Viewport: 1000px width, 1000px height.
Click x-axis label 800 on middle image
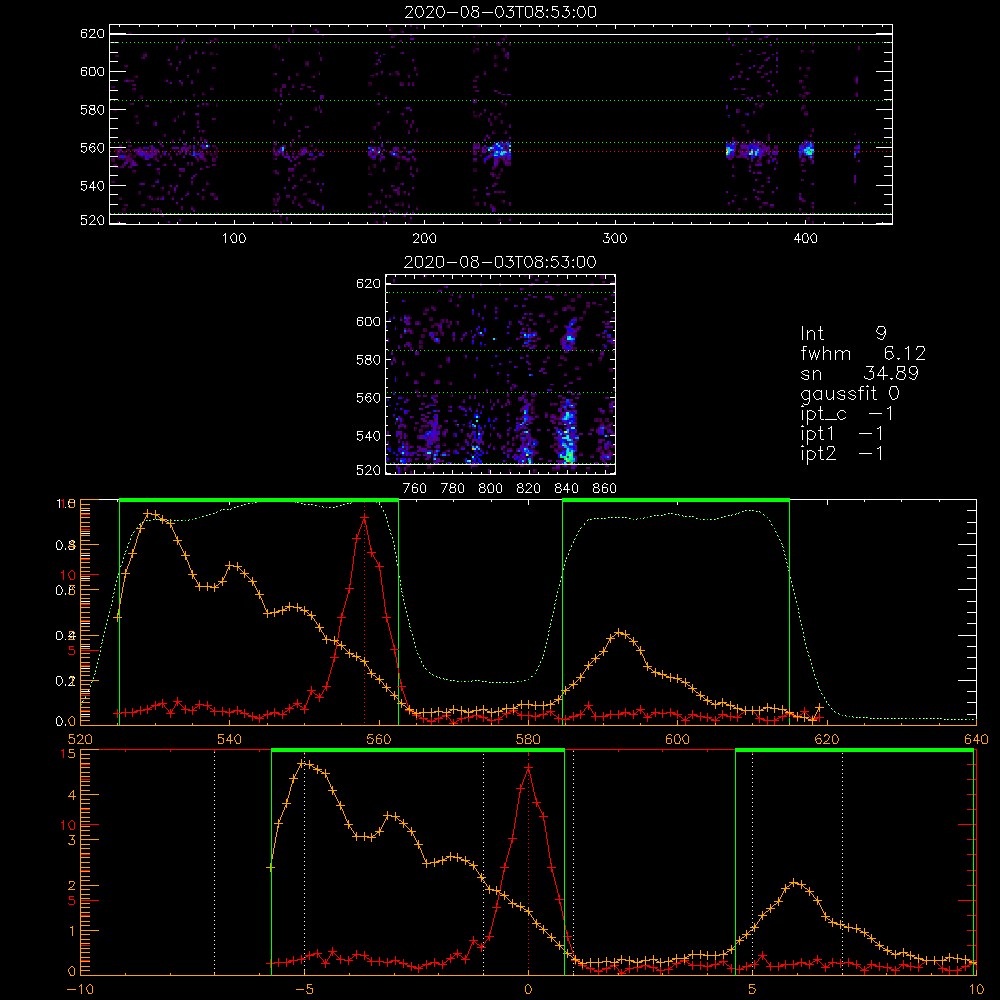(490, 489)
